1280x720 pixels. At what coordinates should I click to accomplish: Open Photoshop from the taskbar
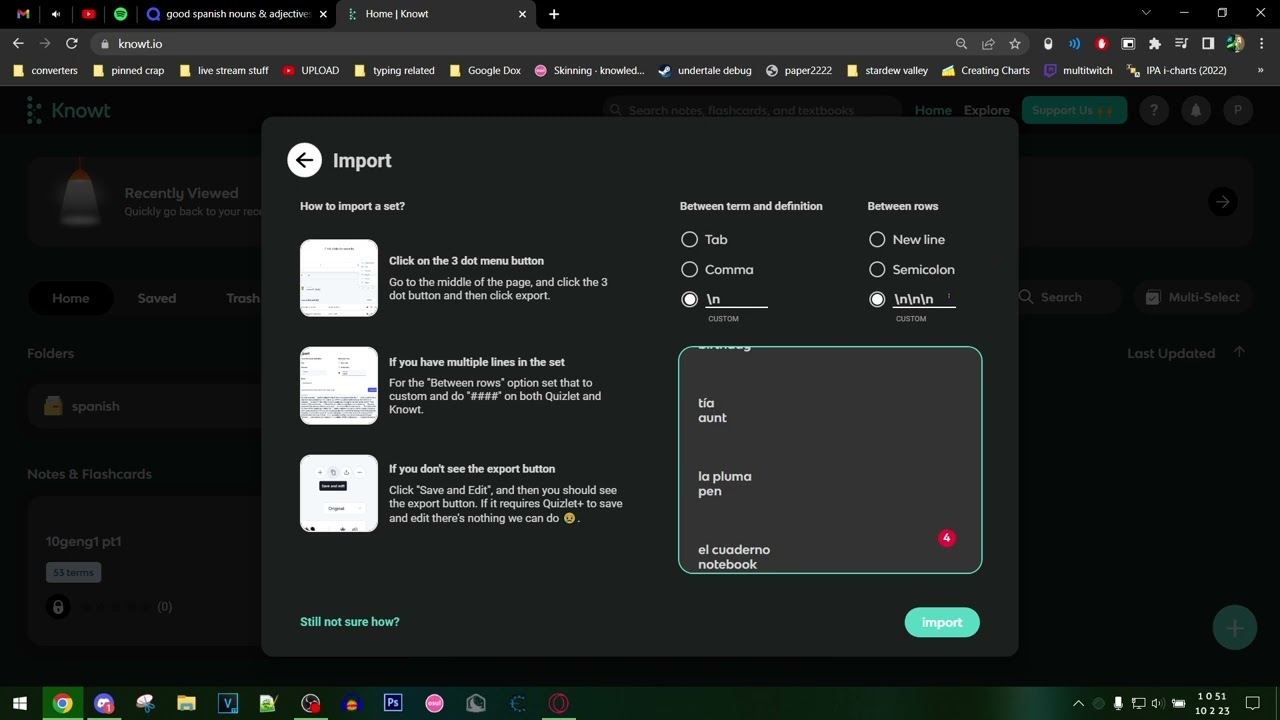point(393,703)
